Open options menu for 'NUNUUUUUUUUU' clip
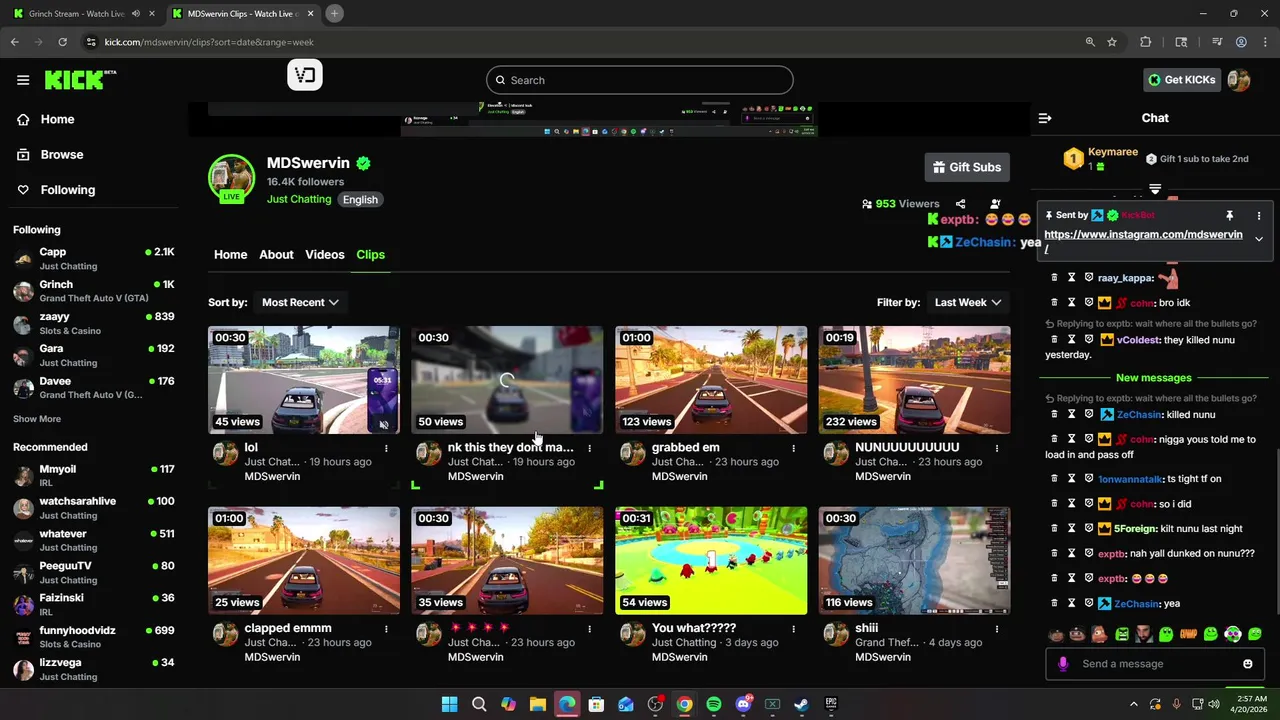Screen dimensions: 1280x720 (997, 448)
